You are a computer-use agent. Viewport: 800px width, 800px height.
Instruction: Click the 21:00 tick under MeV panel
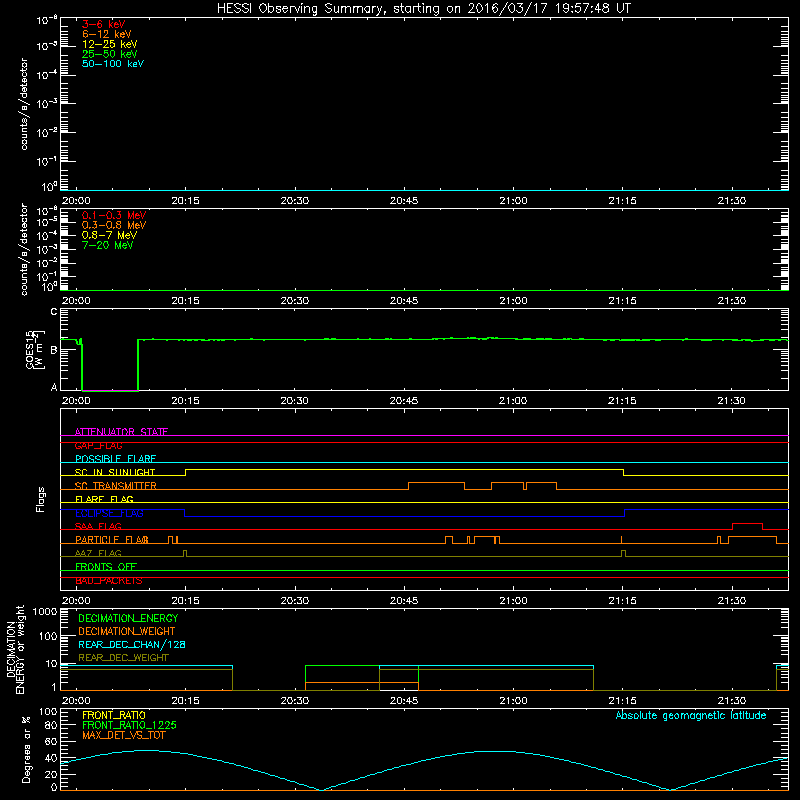pyautogui.click(x=513, y=301)
